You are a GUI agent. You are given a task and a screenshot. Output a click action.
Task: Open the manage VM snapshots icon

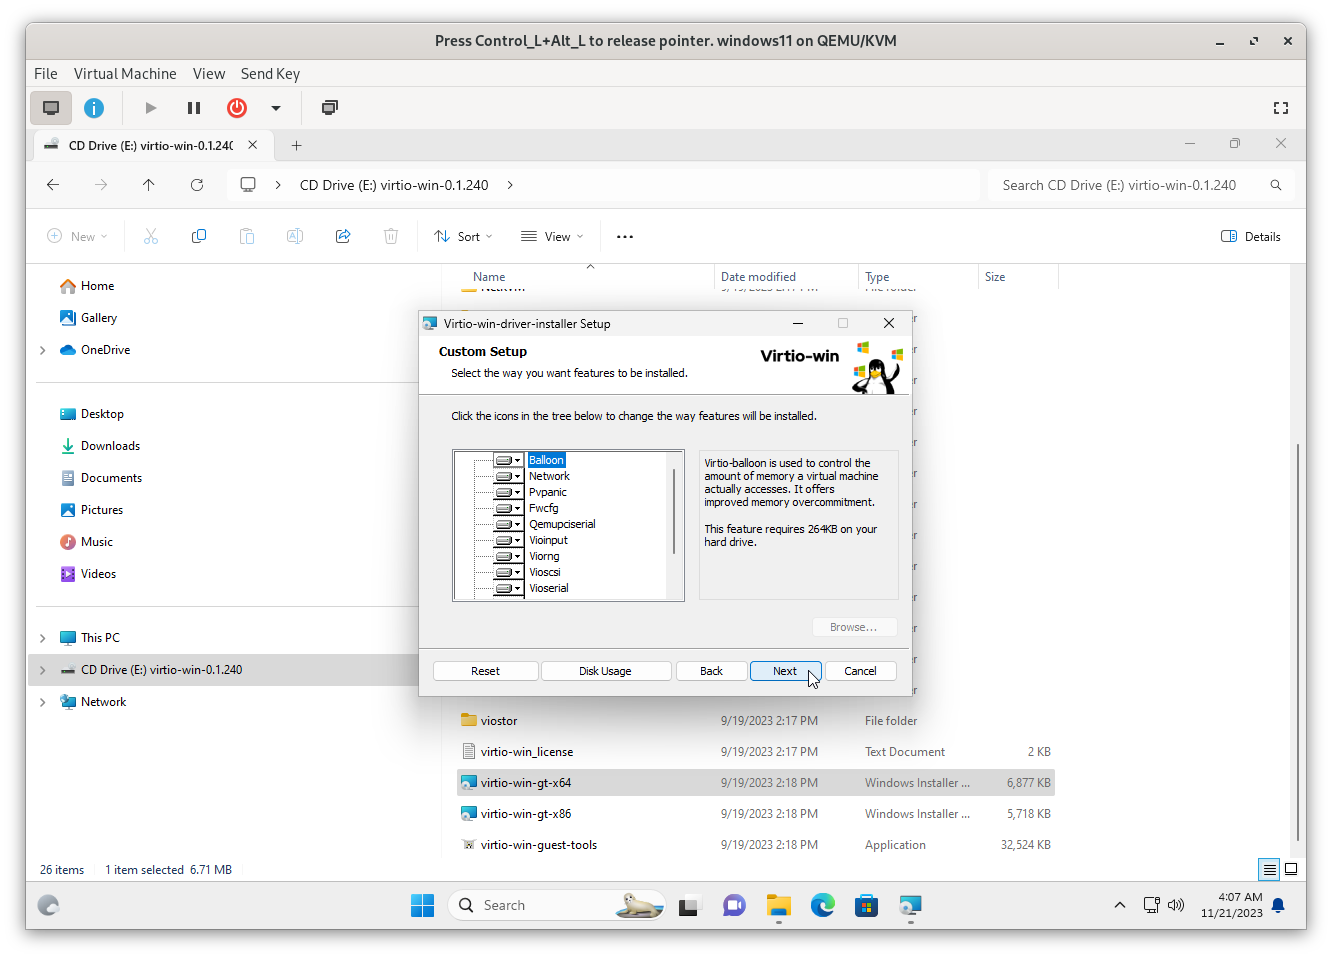coord(330,108)
